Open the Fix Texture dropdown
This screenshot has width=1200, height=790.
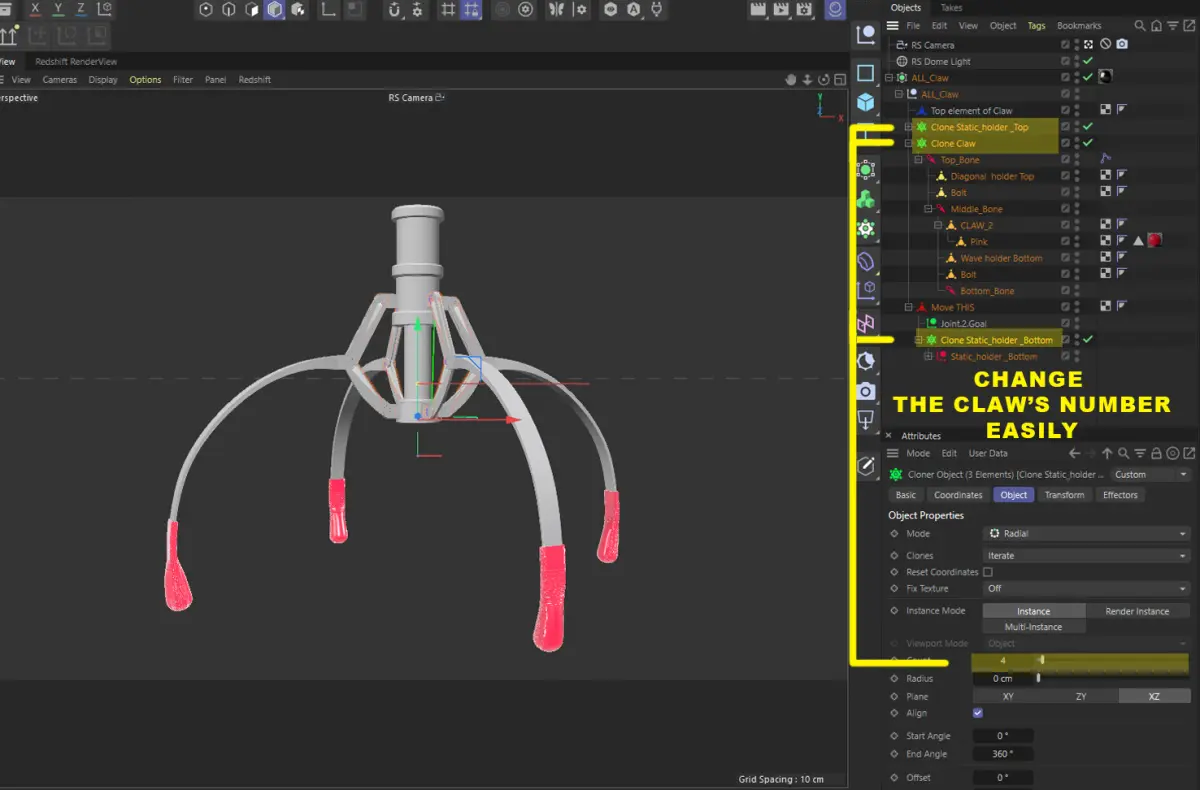[x=1086, y=589]
